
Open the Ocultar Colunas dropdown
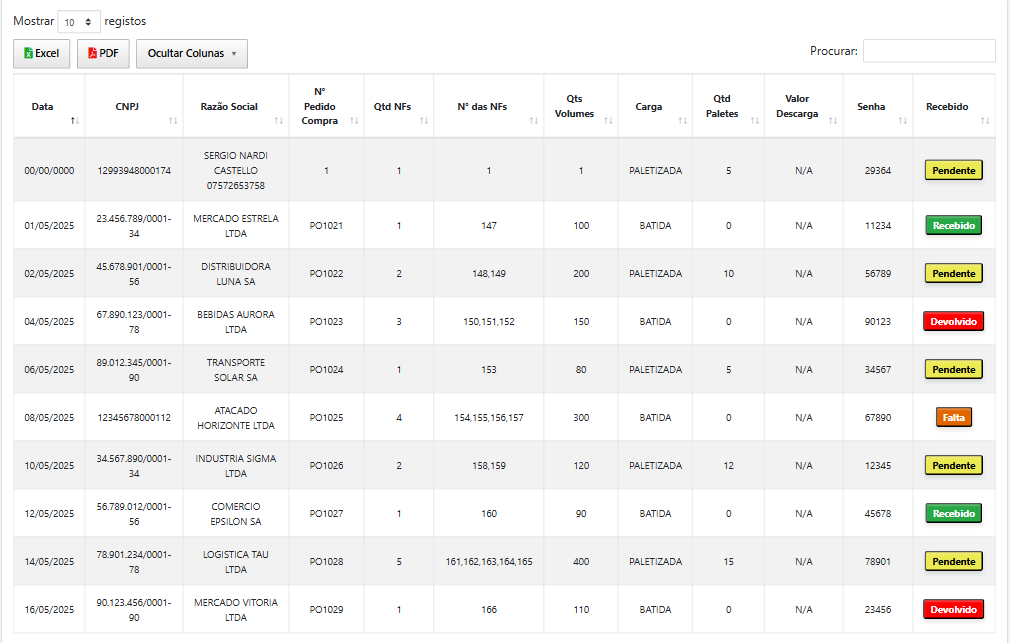click(192, 54)
